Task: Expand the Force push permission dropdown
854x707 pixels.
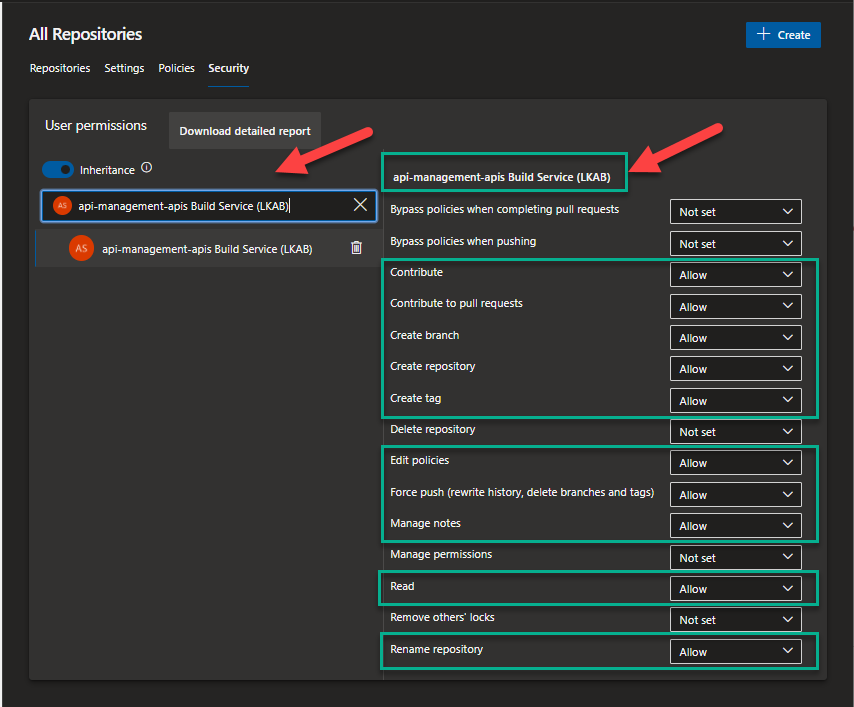Action: (735, 494)
